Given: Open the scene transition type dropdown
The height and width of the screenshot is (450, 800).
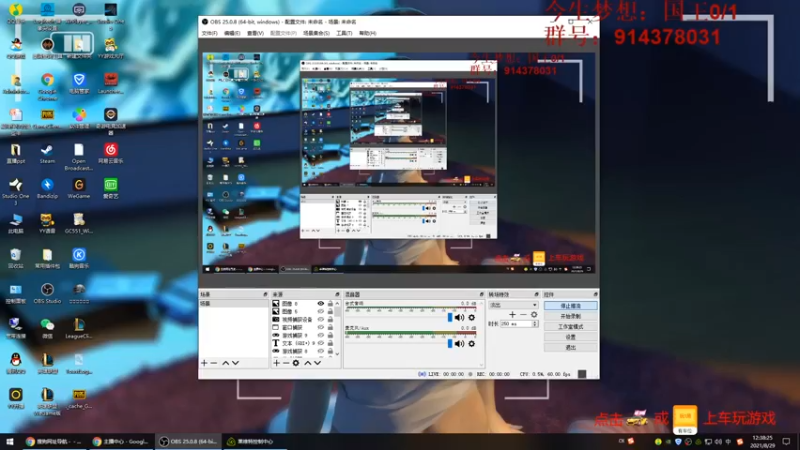Looking at the screenshot, I should (x=513, y=305).
